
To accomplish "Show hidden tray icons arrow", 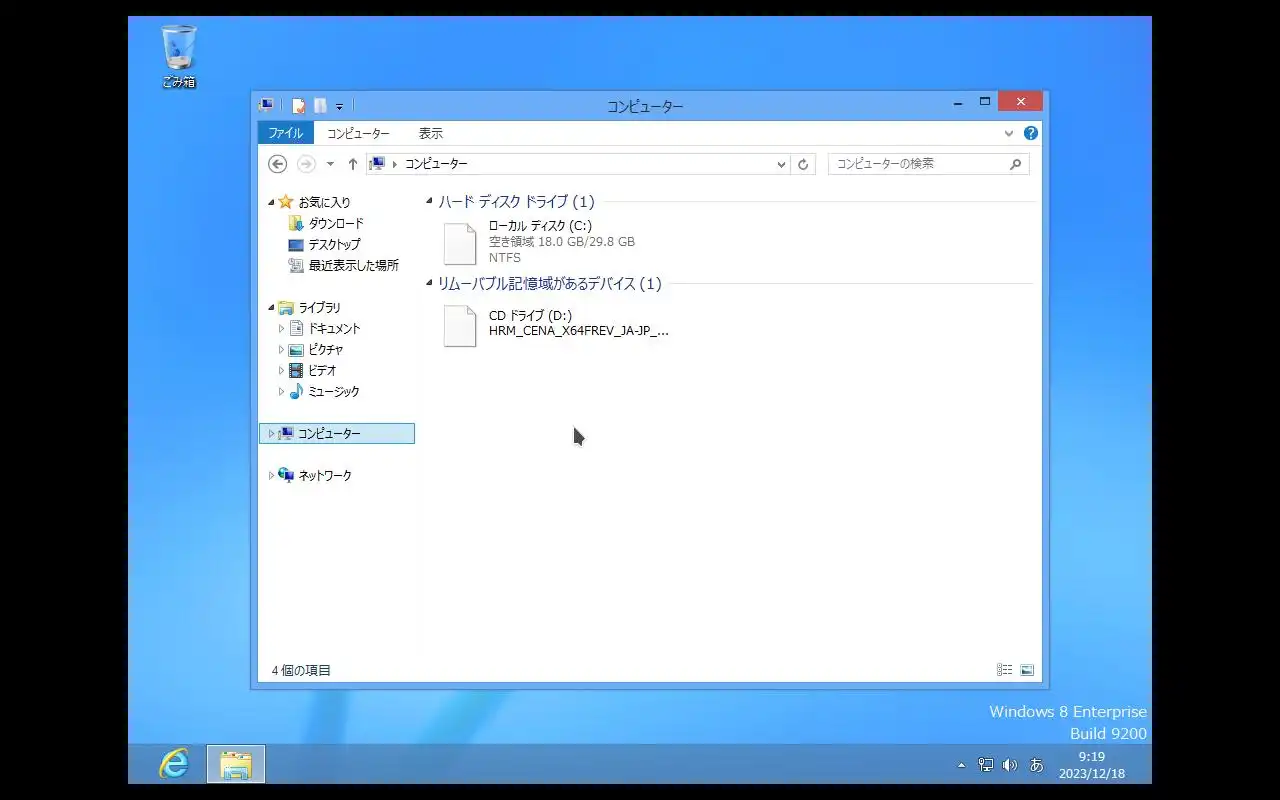I will 962,765.
